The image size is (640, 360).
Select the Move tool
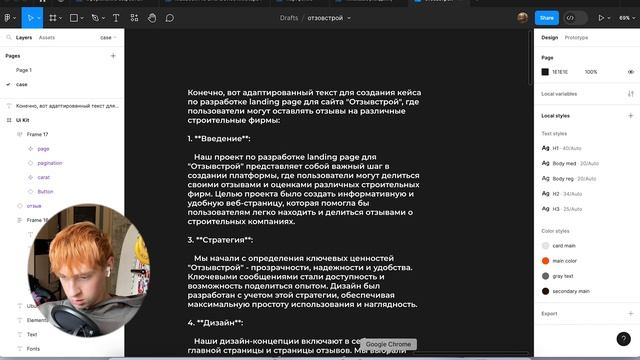[30, 18]
